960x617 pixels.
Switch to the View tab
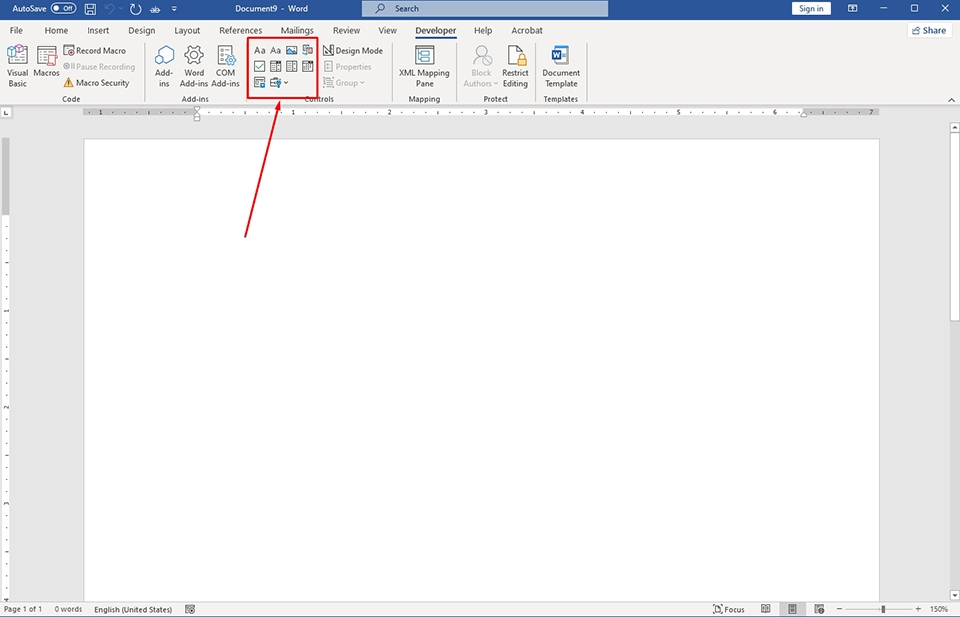tap(388, 30)
